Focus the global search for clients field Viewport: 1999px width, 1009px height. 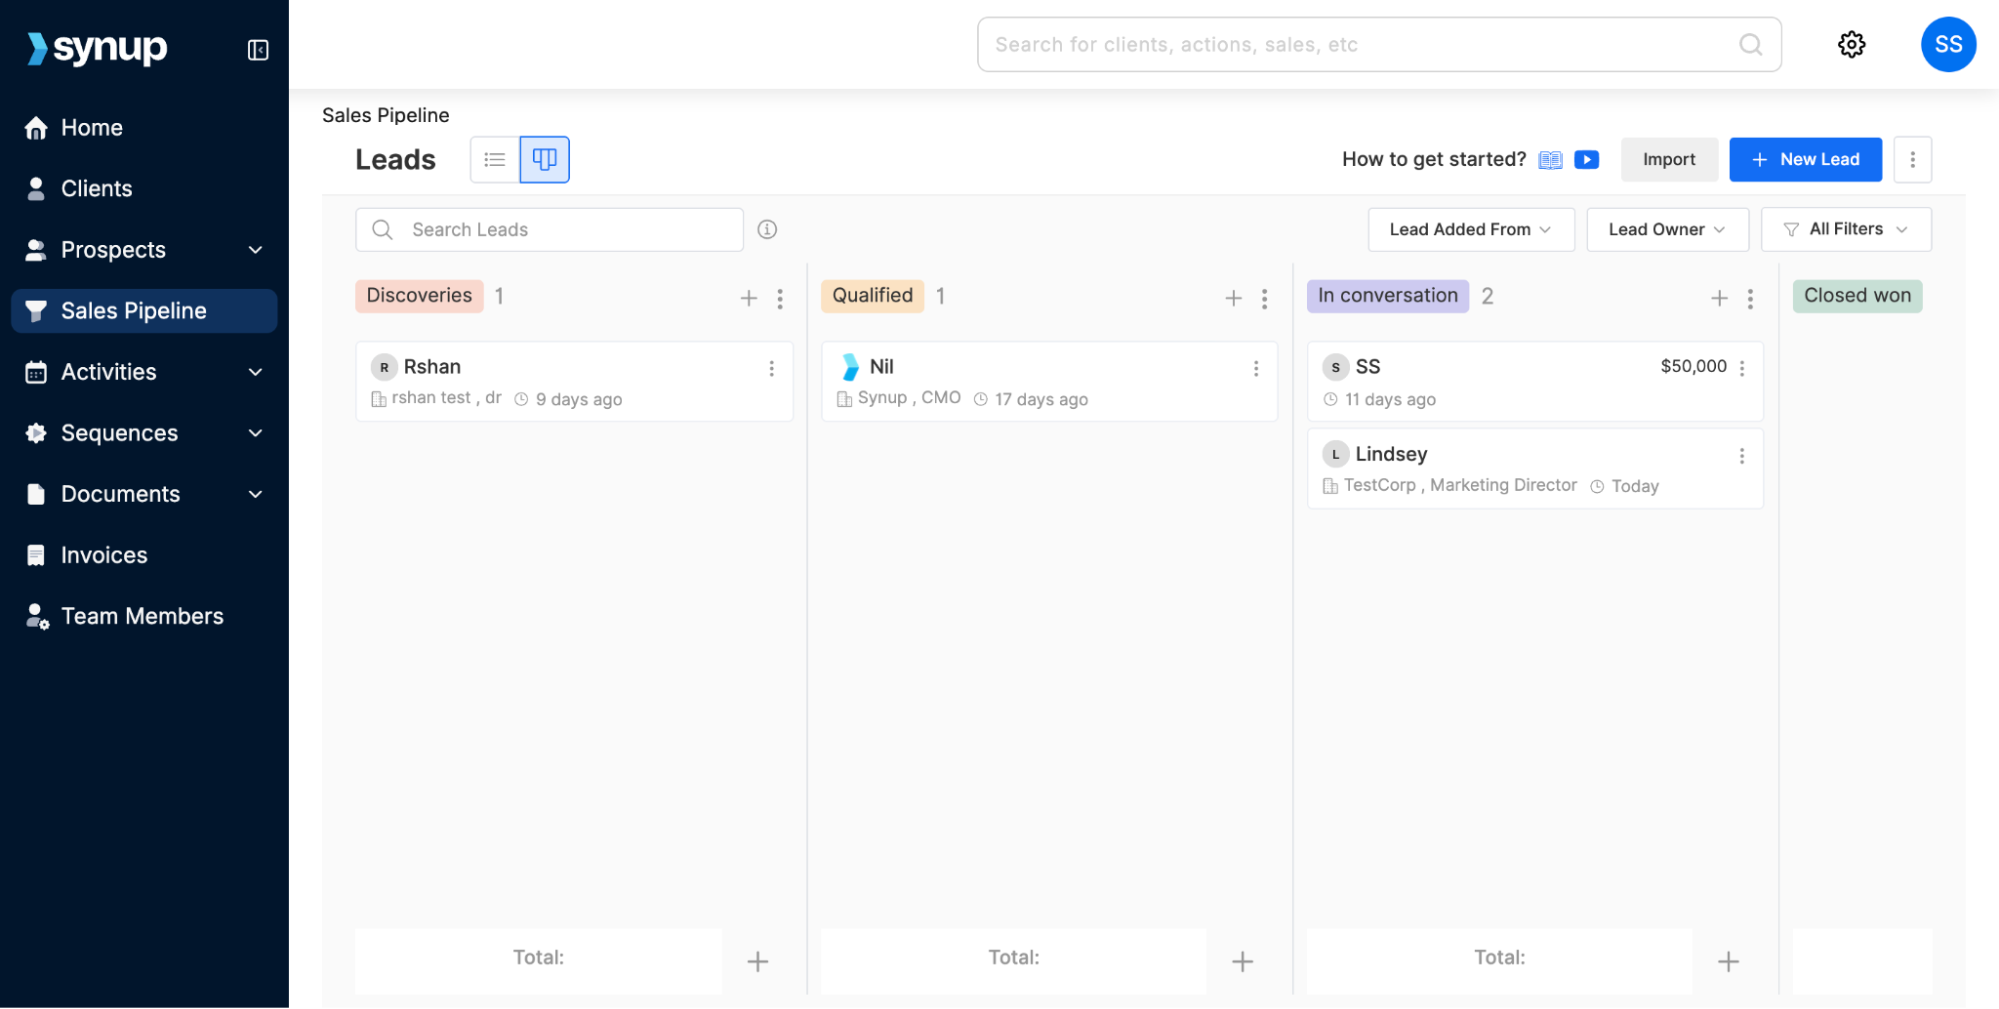1379,44
